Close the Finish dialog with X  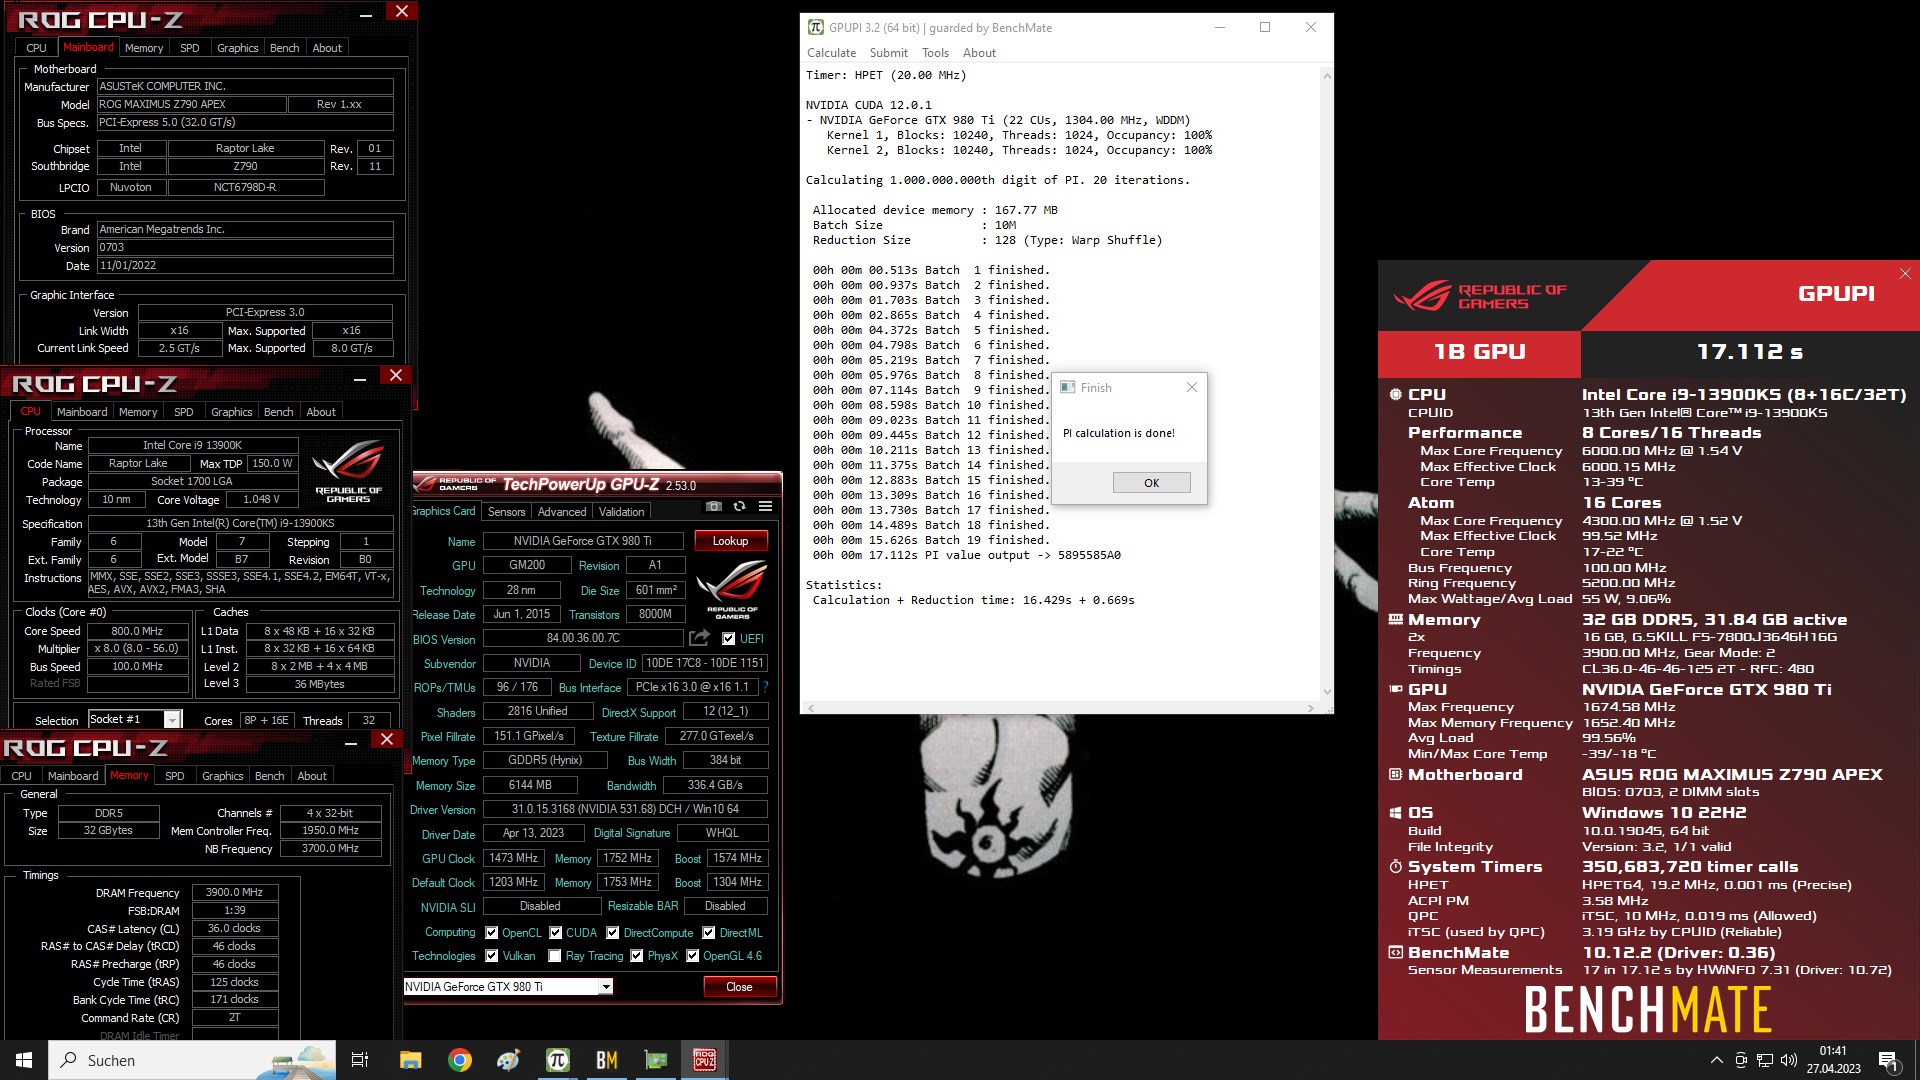(x=1191, y=387)
